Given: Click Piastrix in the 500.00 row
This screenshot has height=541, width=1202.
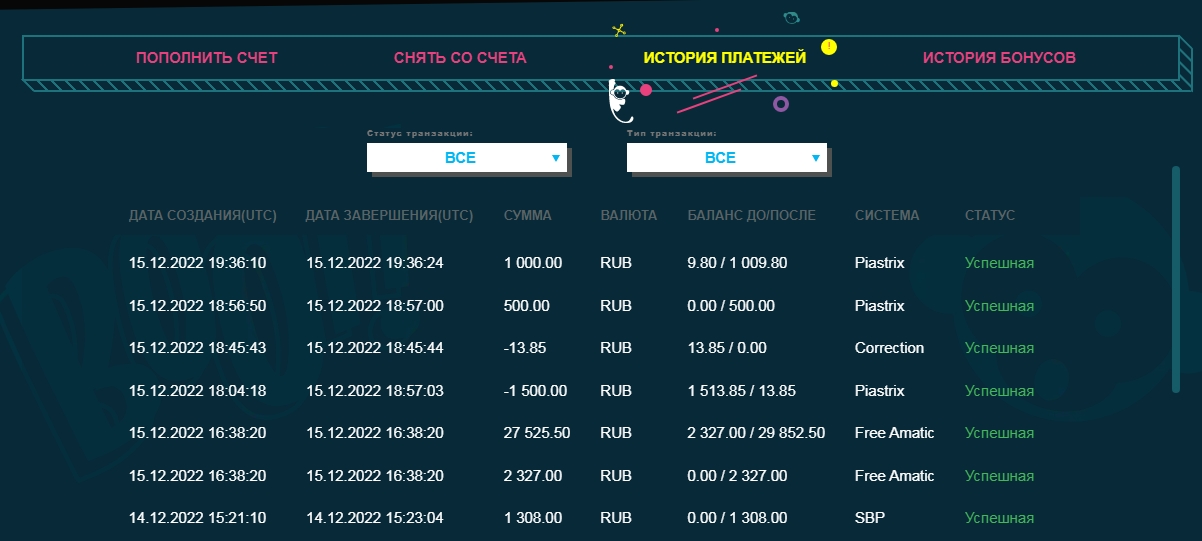Looking at the screenshot, I should pos(880,306).
